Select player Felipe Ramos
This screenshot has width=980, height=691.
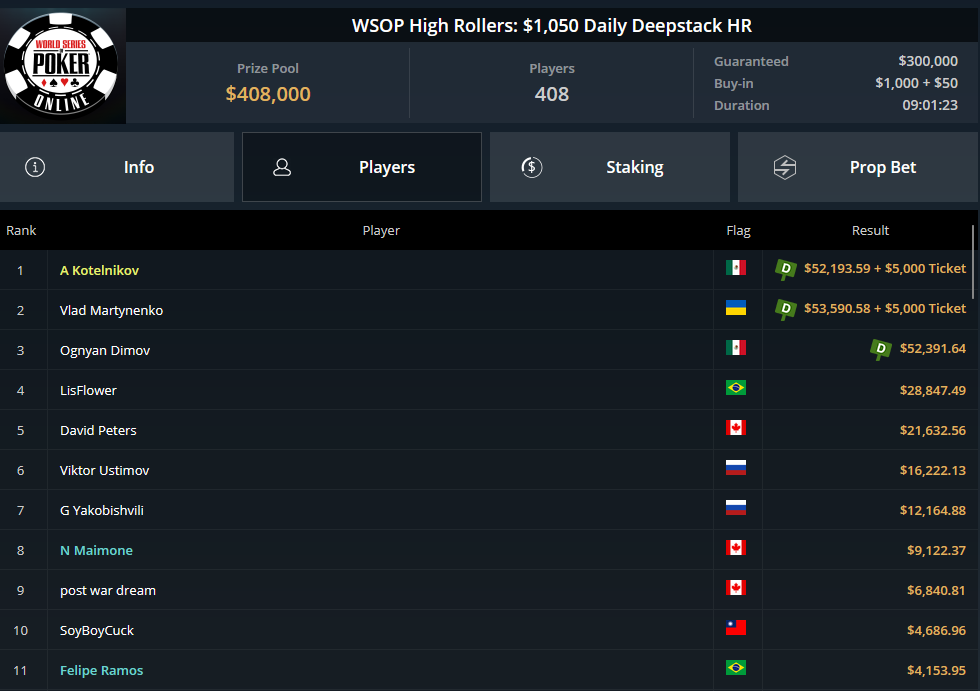[x=101, y=670]
